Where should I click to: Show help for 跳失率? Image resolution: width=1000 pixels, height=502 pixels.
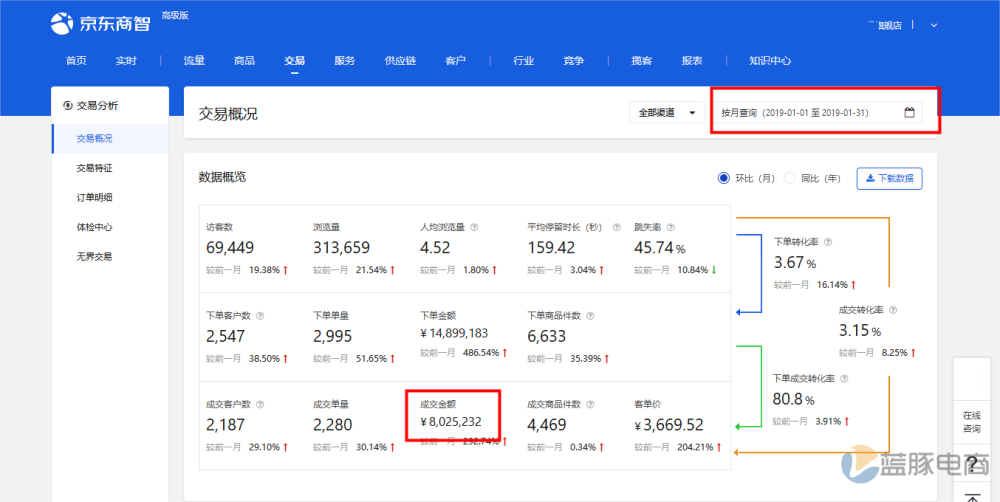(x=671, y=227)
